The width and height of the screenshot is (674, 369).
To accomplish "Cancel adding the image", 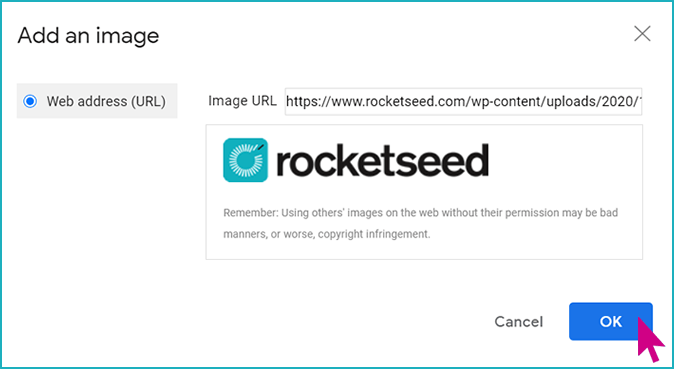I will click(x=518, y=322).
